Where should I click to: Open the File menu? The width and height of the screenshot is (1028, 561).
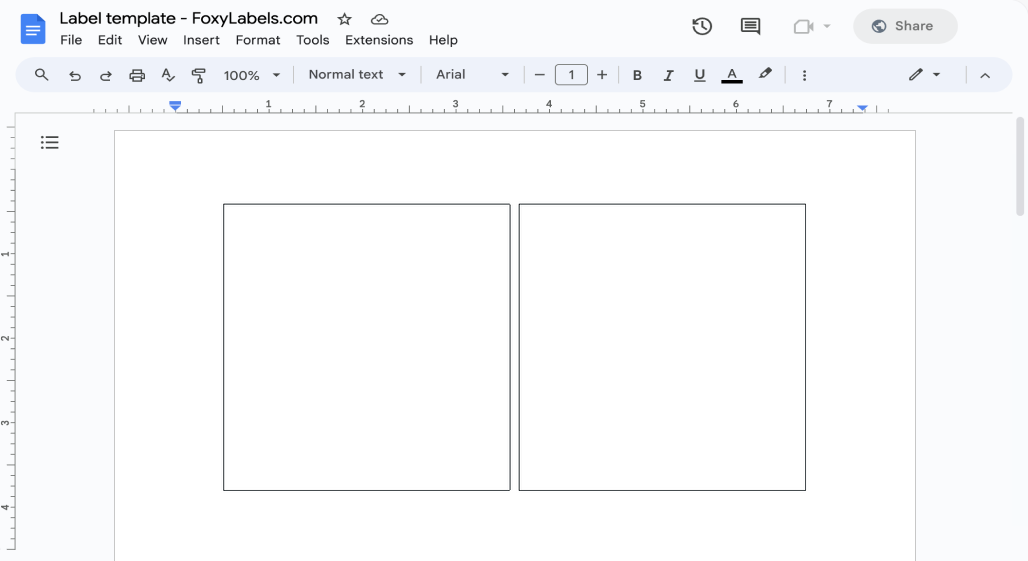pyautogui.click(x=71, y=40)
